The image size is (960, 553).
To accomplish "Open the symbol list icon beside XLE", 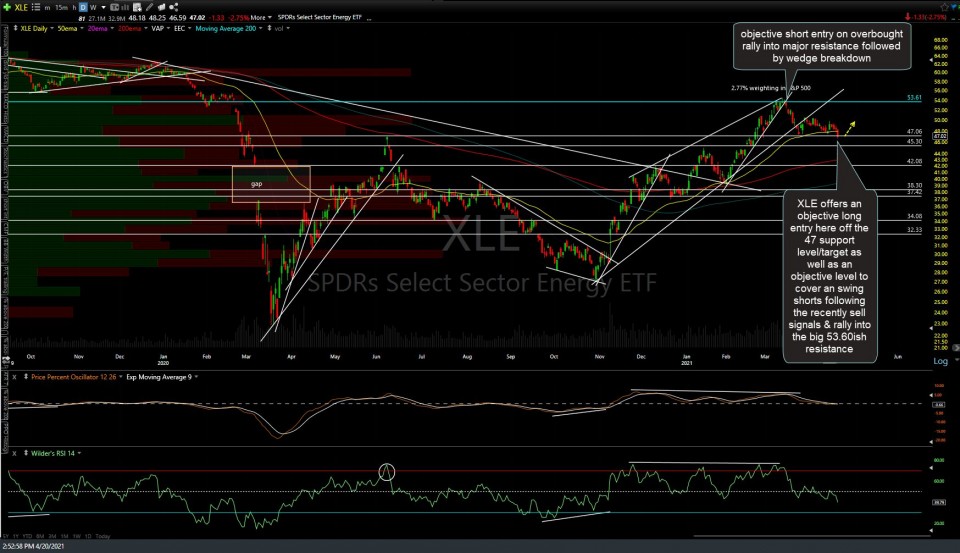I will coord(36,7).
